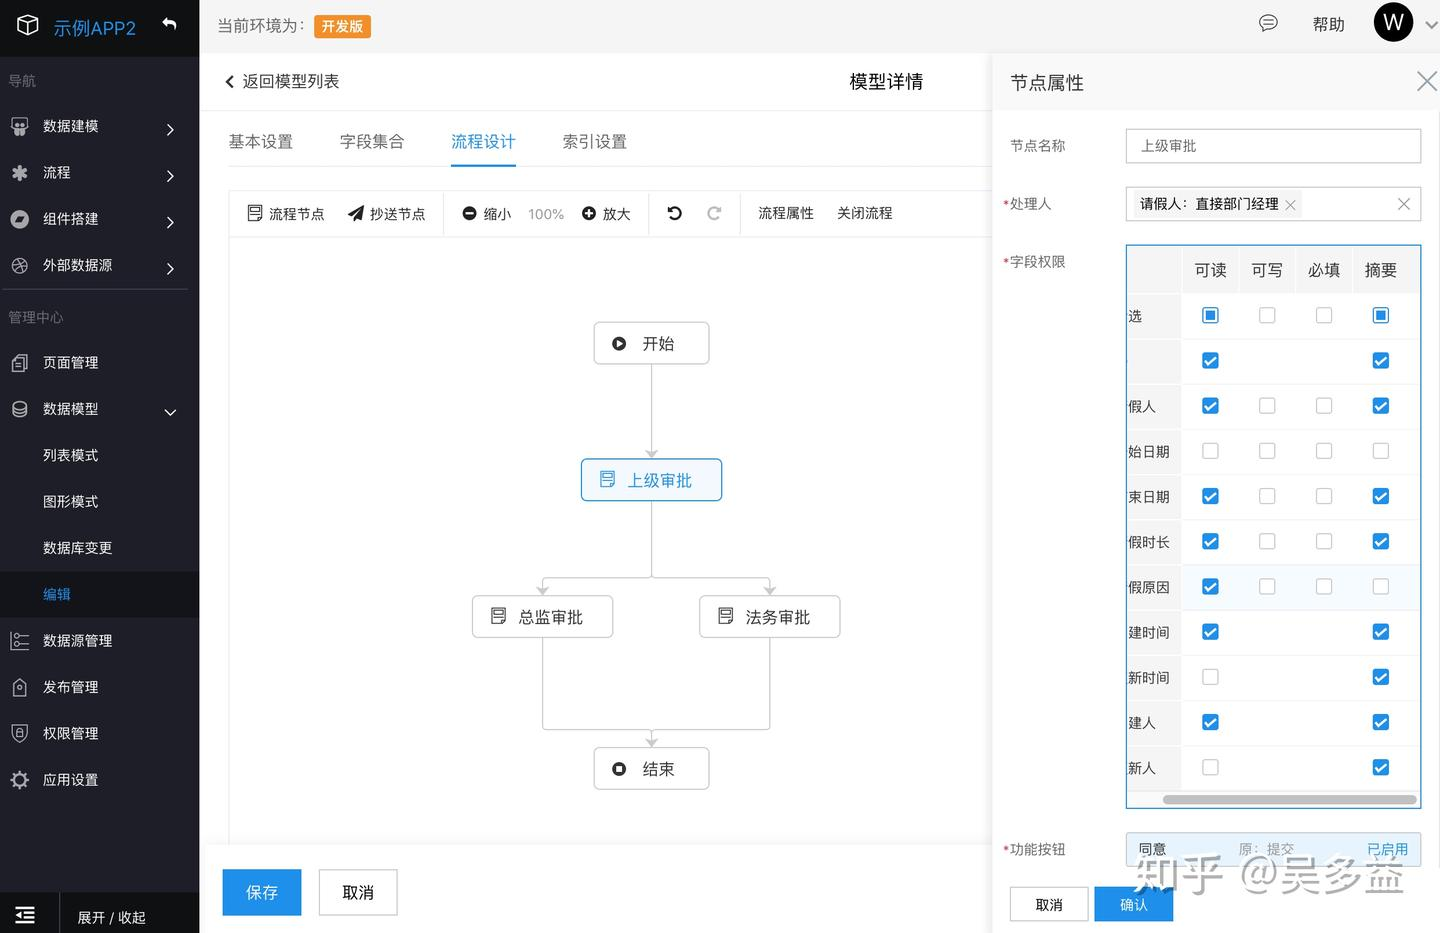
Task: Enable 可写 checkbox for 假原因 row
Action: coord(1267,587)
